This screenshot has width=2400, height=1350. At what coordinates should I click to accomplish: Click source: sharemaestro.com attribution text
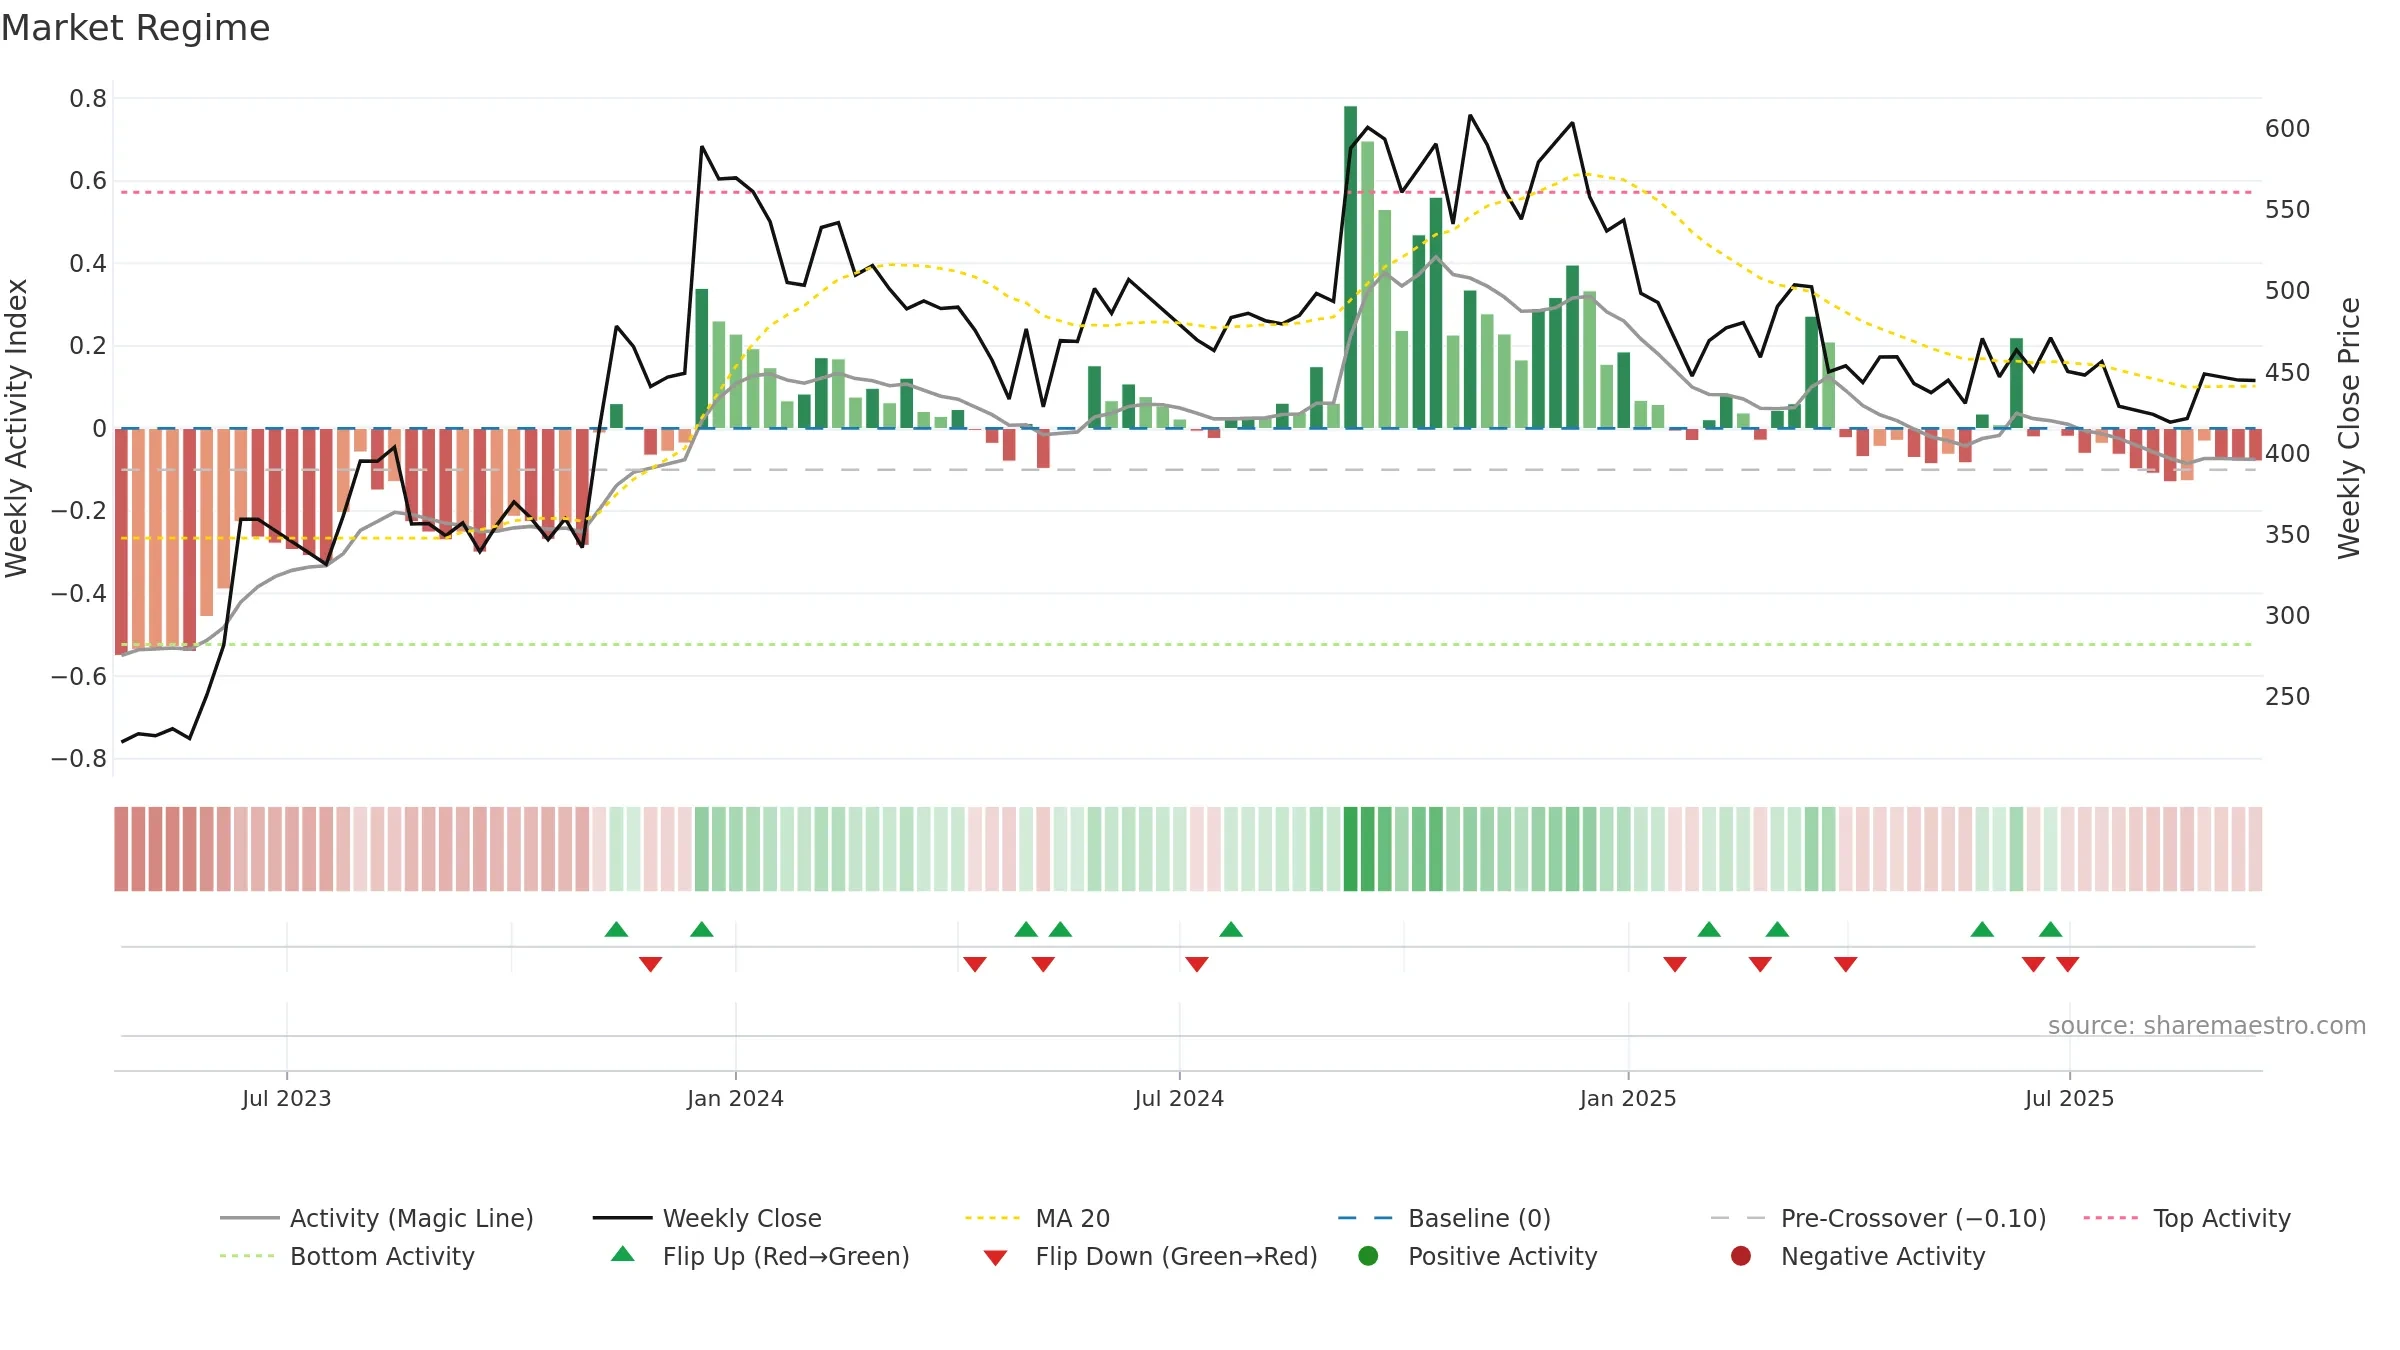click(x=2206, y=1025)
